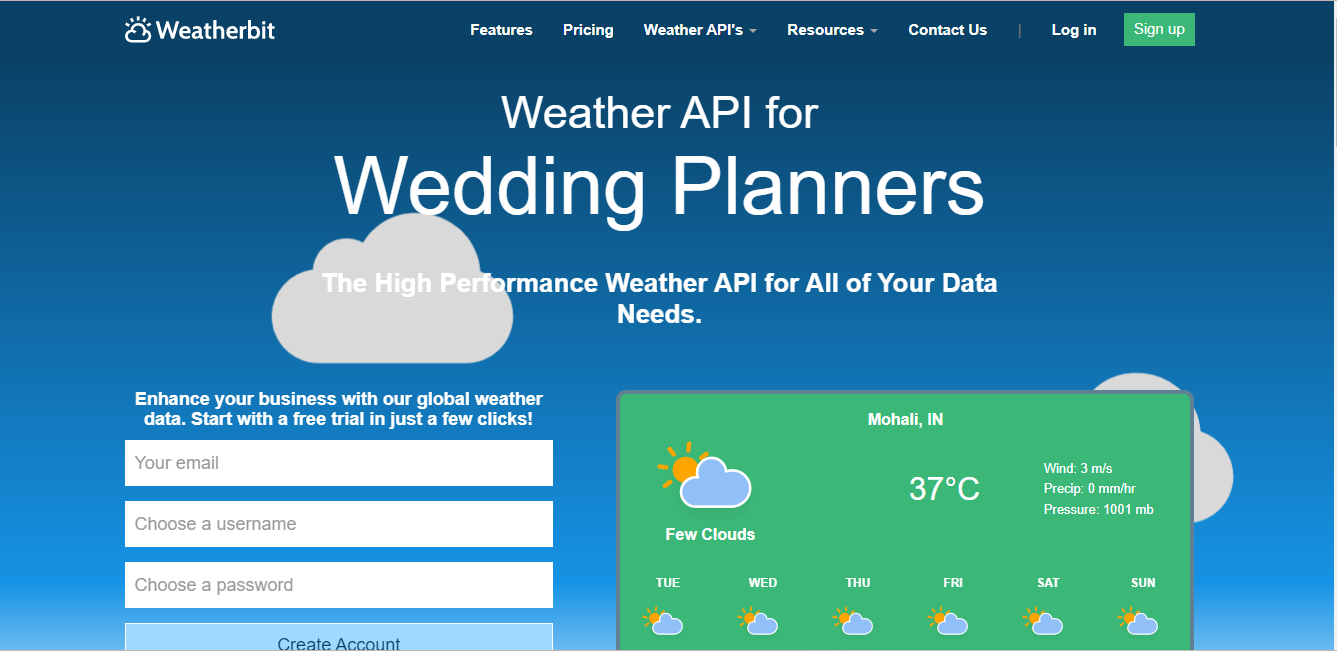This screenshot has width=1337, height=651.
Task: Expand the Resources dropdown menu
Action: coord(832,30)
